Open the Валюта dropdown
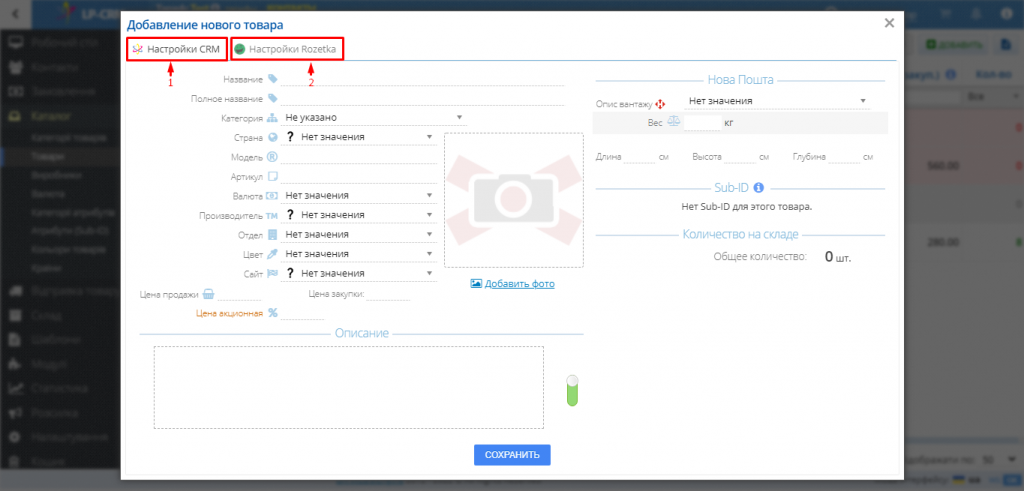 click(x=359, y=195)
